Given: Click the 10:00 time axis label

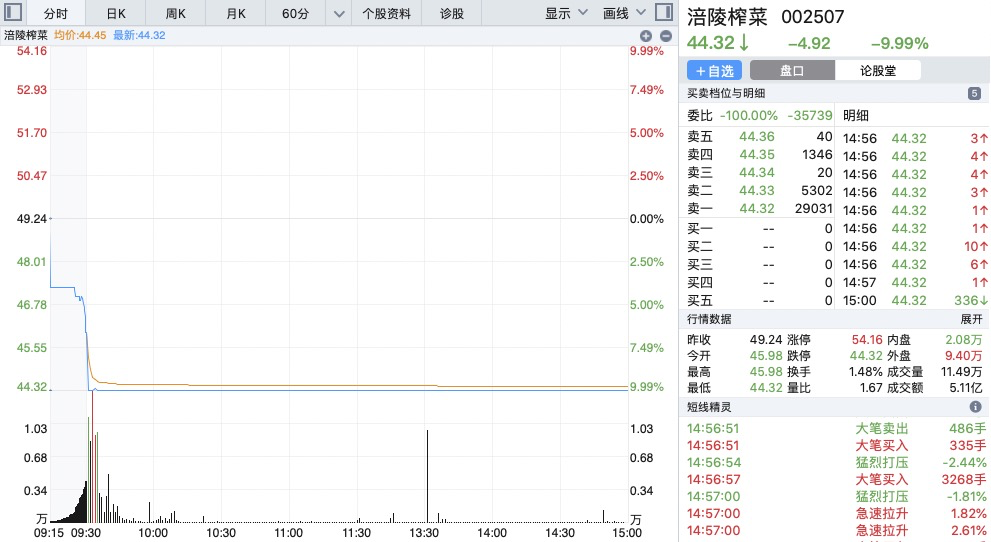Looking at the screenshot, I should point(153,533).
